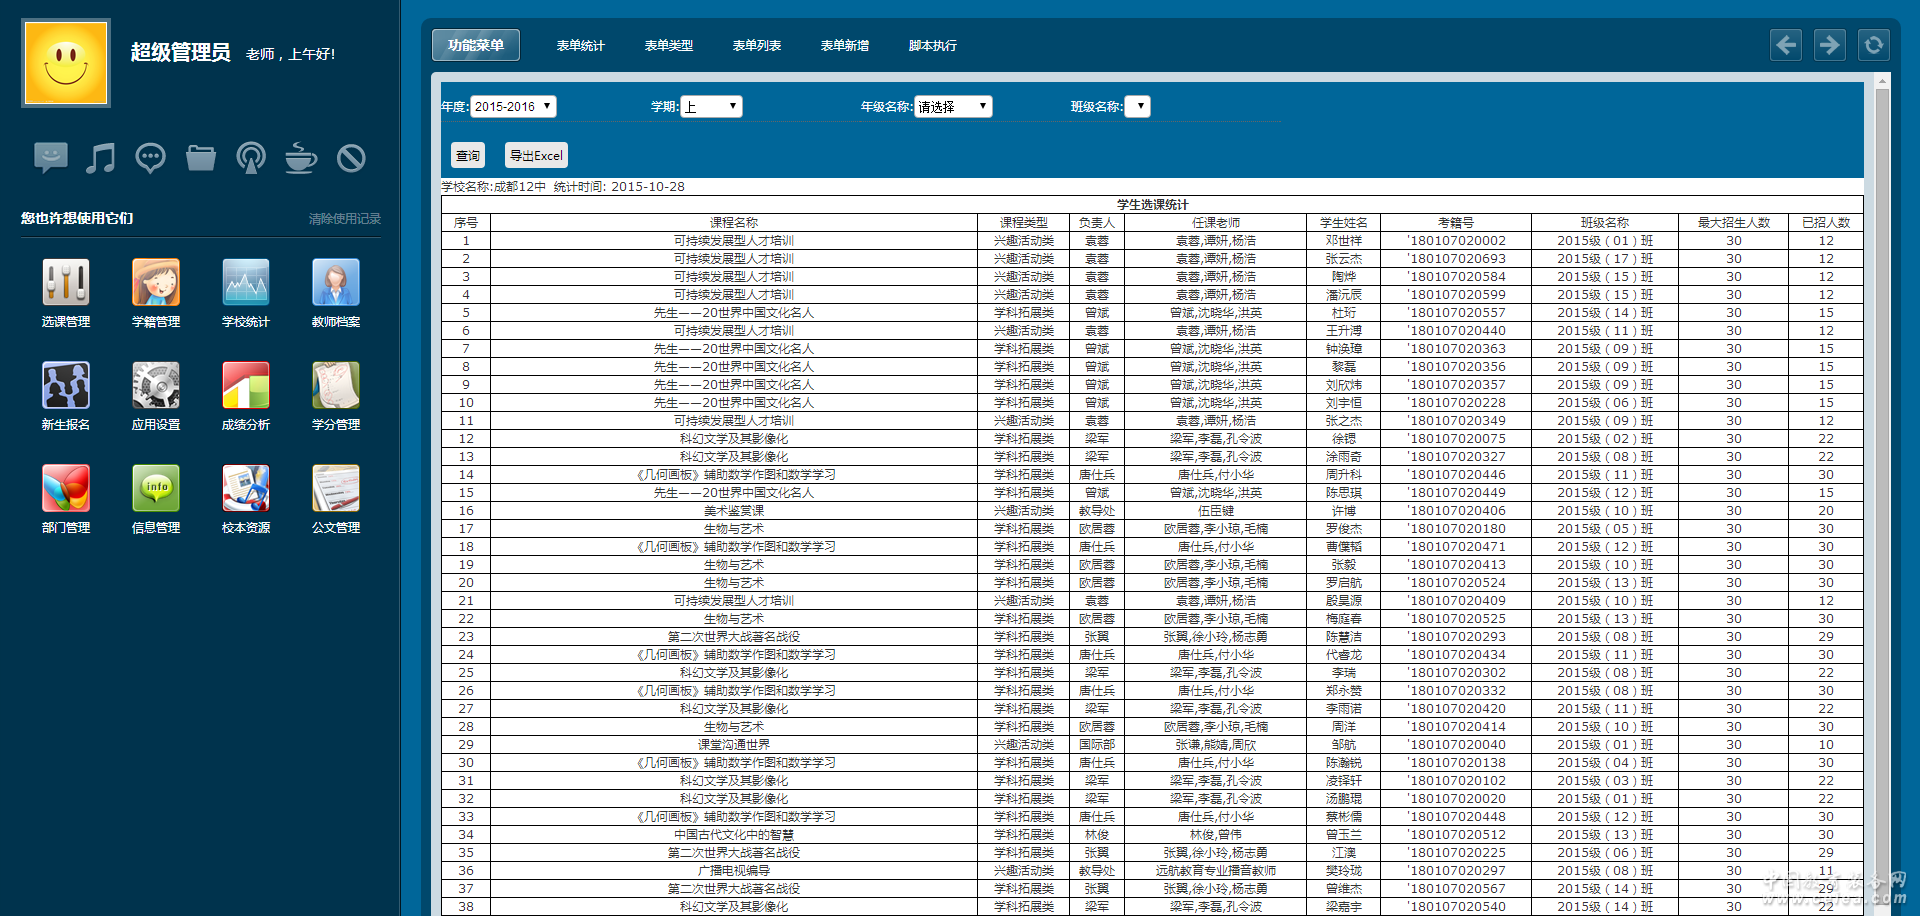
Task: Click the coffee cup icon
Action: [x=300, y=158]
